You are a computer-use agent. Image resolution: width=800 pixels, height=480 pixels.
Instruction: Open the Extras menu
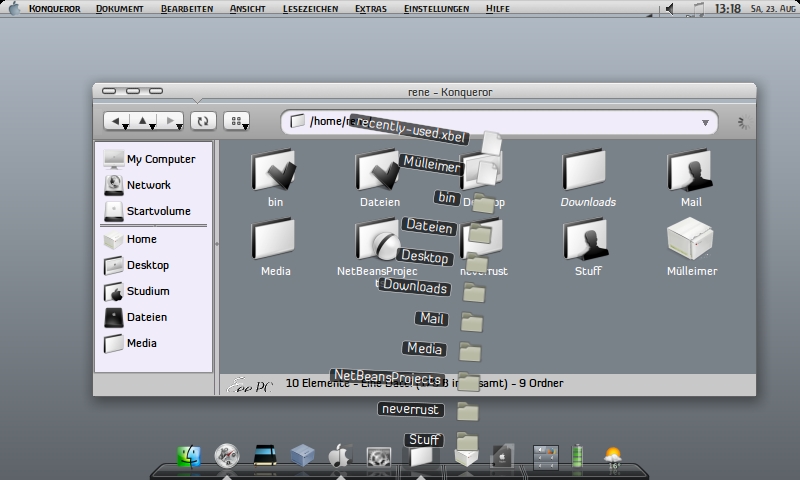click(371, 9)
